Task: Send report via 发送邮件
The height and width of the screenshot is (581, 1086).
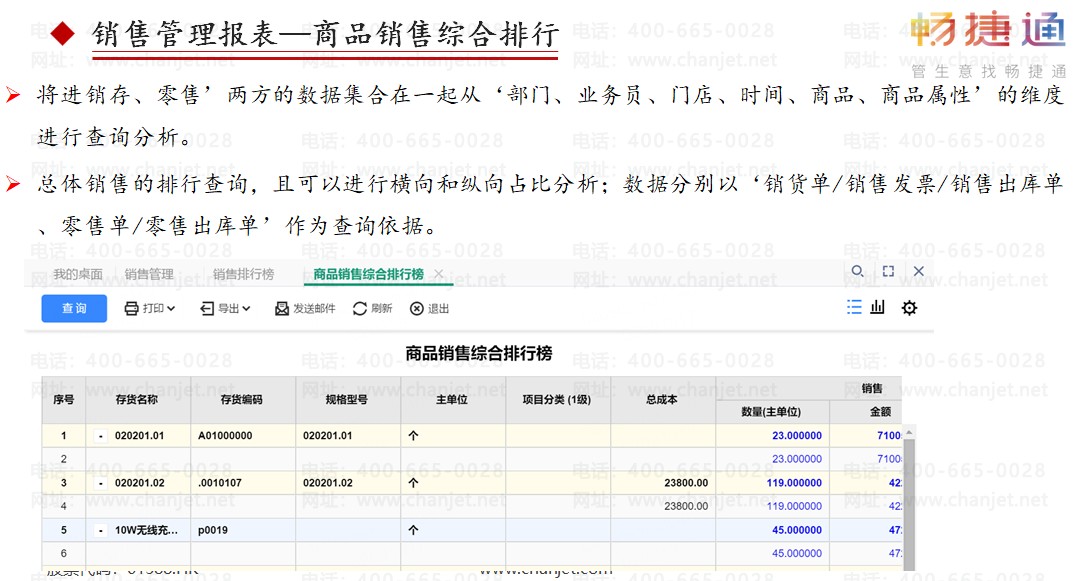Action: tap(305, 308)
